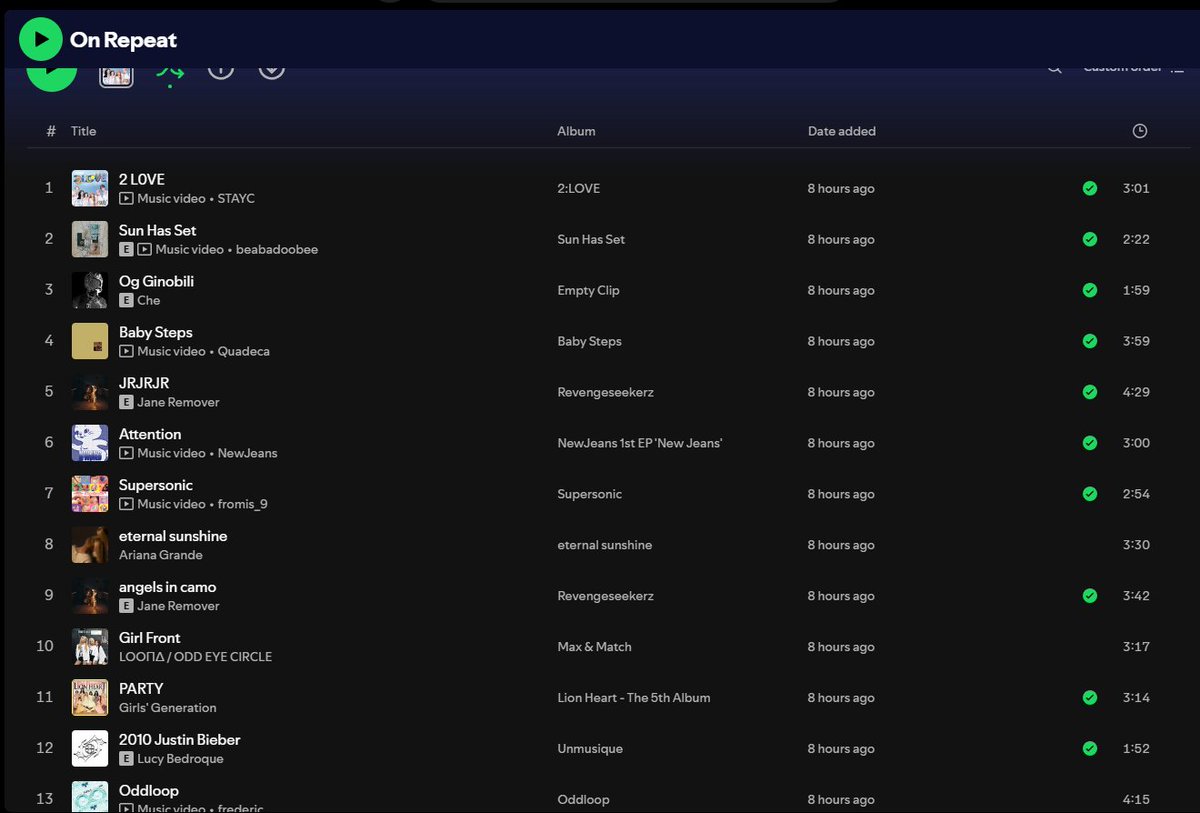Viewport: 1200px width, 813px height.
Task: Click the Music video icon under 2 LOVE
Action: point(126,199)
